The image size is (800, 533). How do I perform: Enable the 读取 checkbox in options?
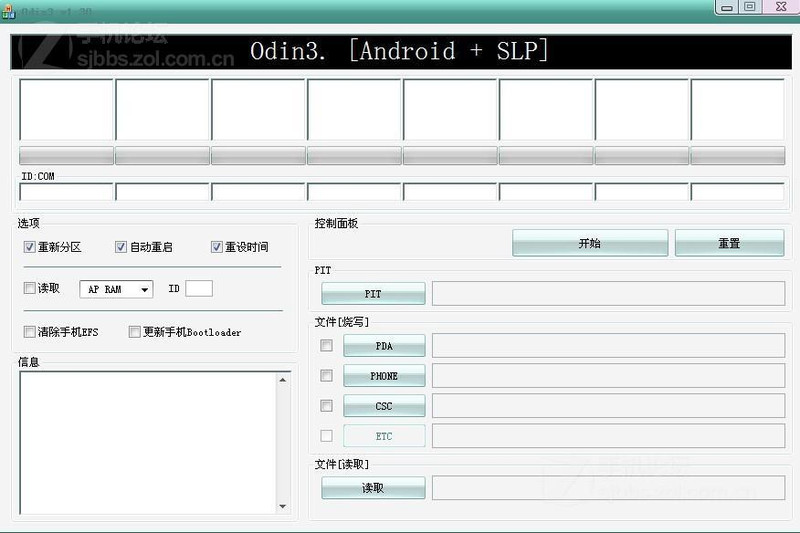click(x=30, y=288)
